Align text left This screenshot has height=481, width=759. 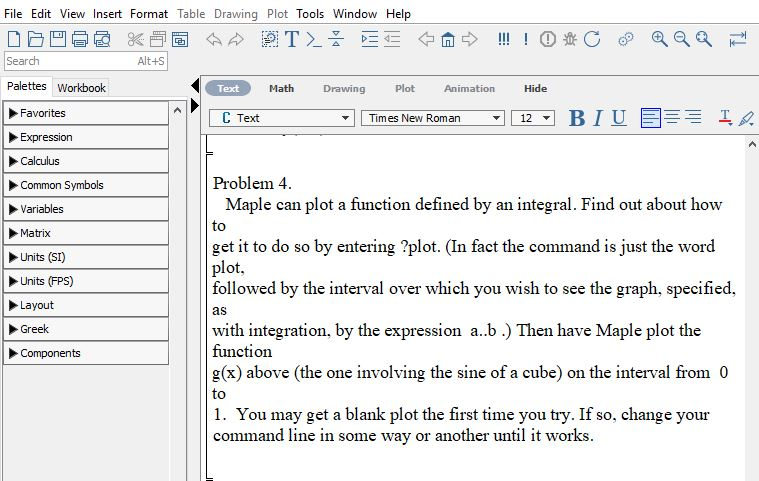coord(651,118)
